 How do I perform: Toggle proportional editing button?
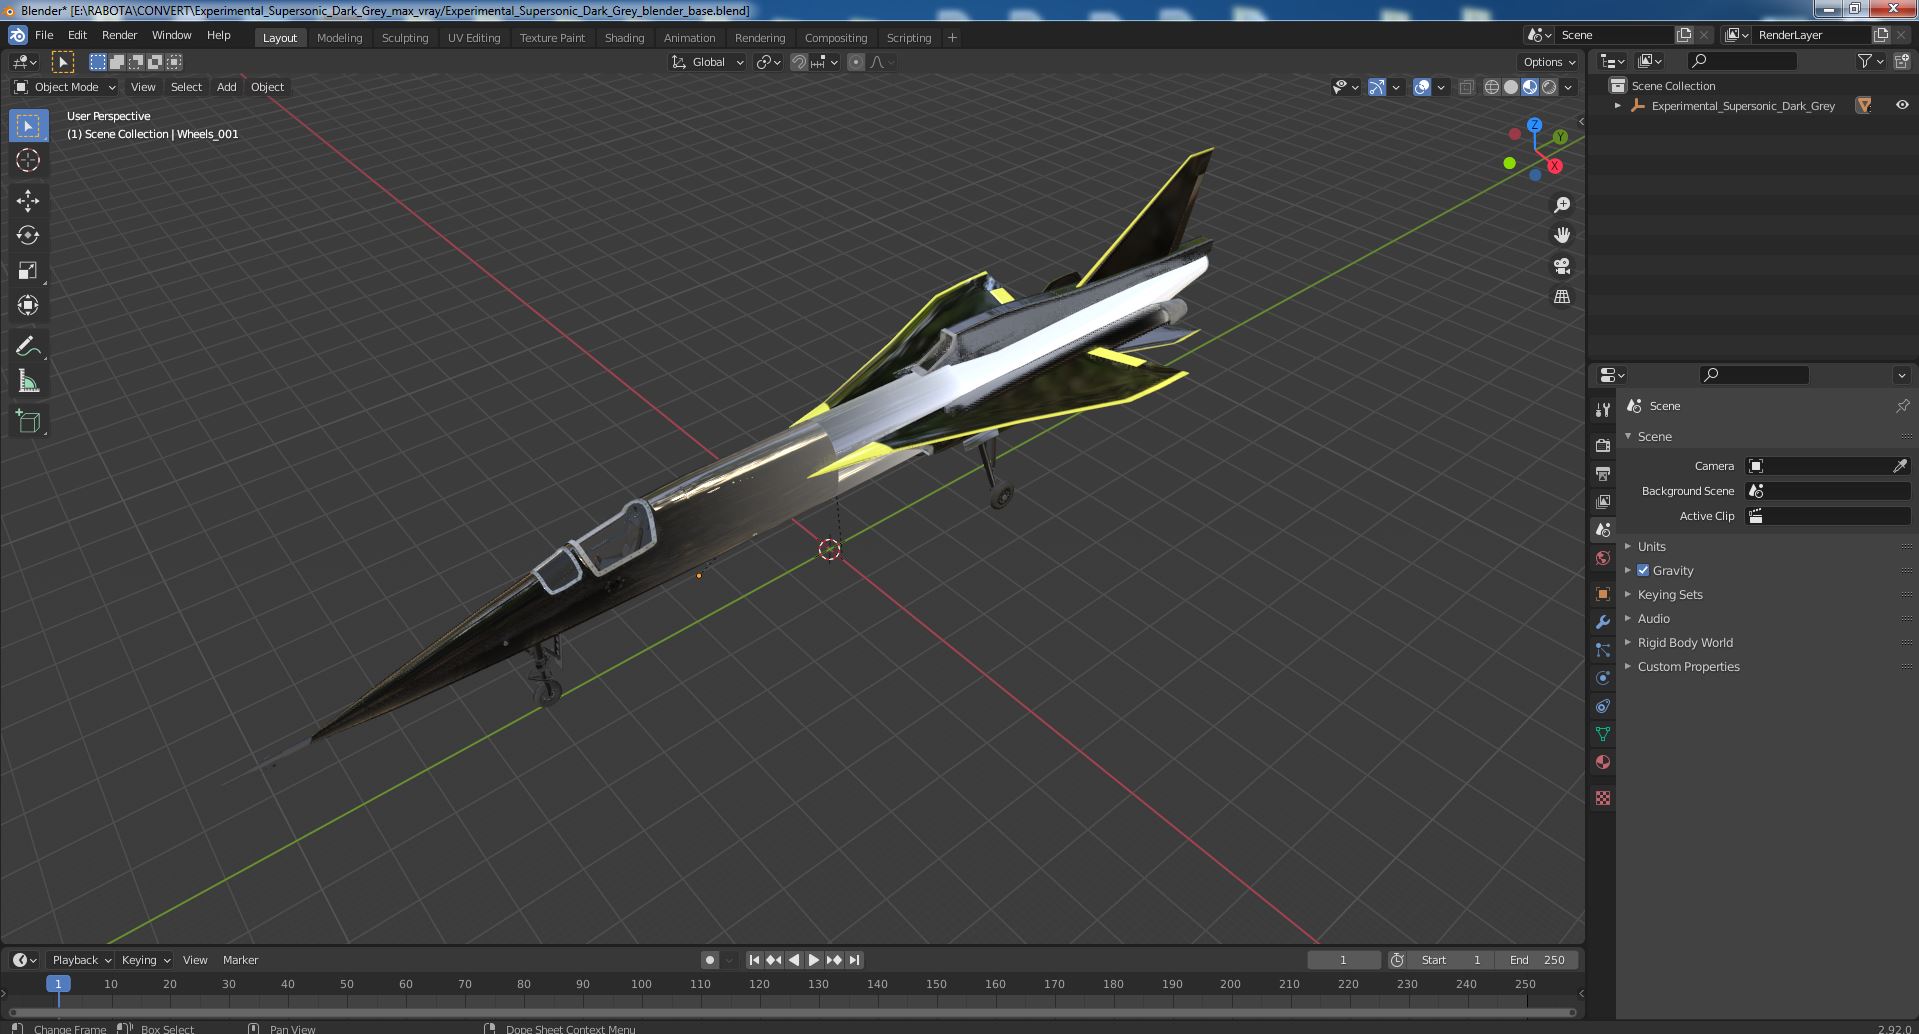tap(856, 62)
